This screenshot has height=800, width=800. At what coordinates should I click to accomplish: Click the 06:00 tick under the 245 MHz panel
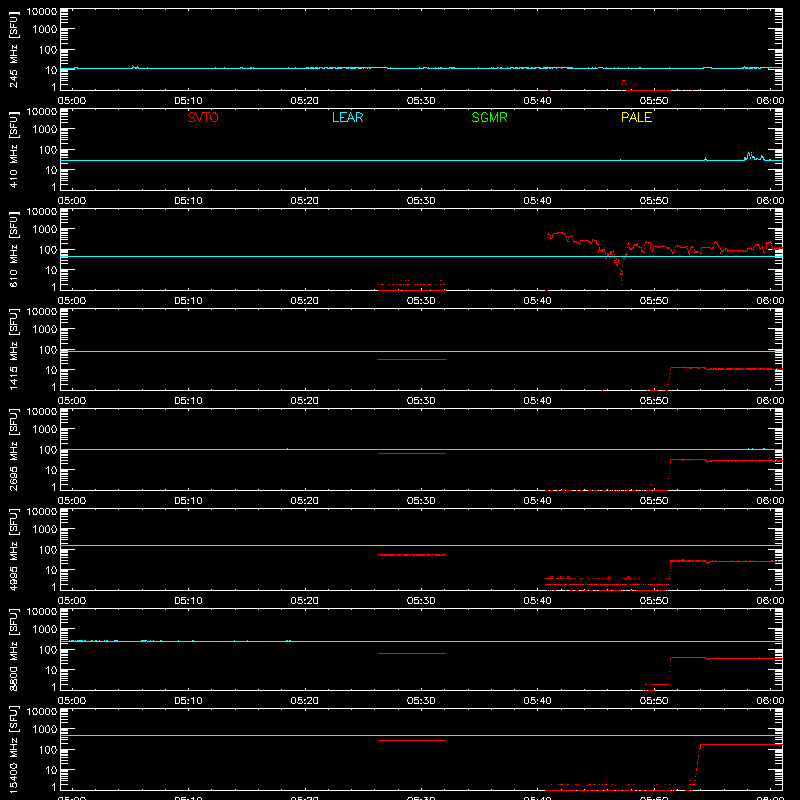click(770, 101)
